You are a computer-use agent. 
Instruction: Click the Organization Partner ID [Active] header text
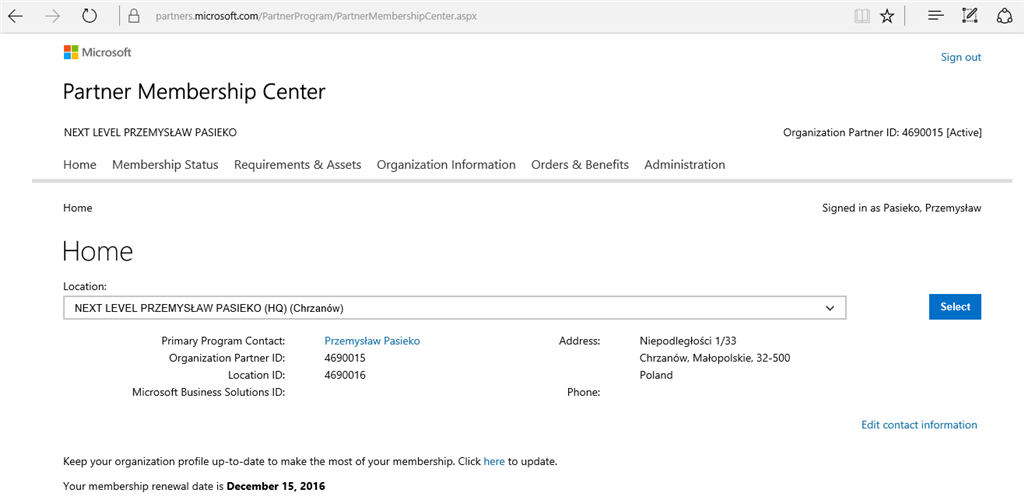pos(882,133)
